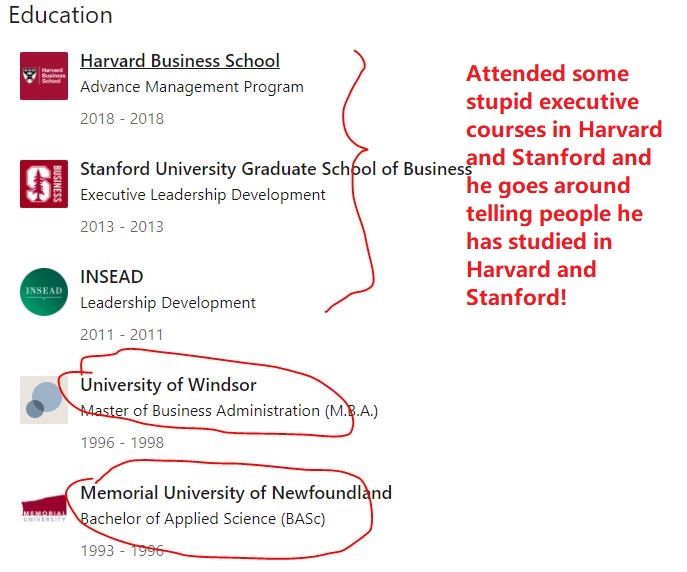Click the Education section heading
Screen dimensions: 687x572
60,16
